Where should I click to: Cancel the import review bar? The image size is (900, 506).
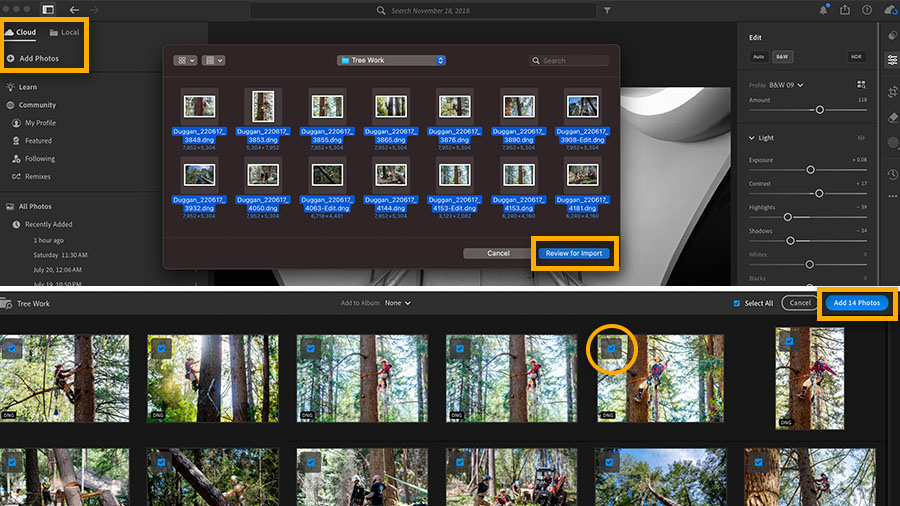coord(800,303)
